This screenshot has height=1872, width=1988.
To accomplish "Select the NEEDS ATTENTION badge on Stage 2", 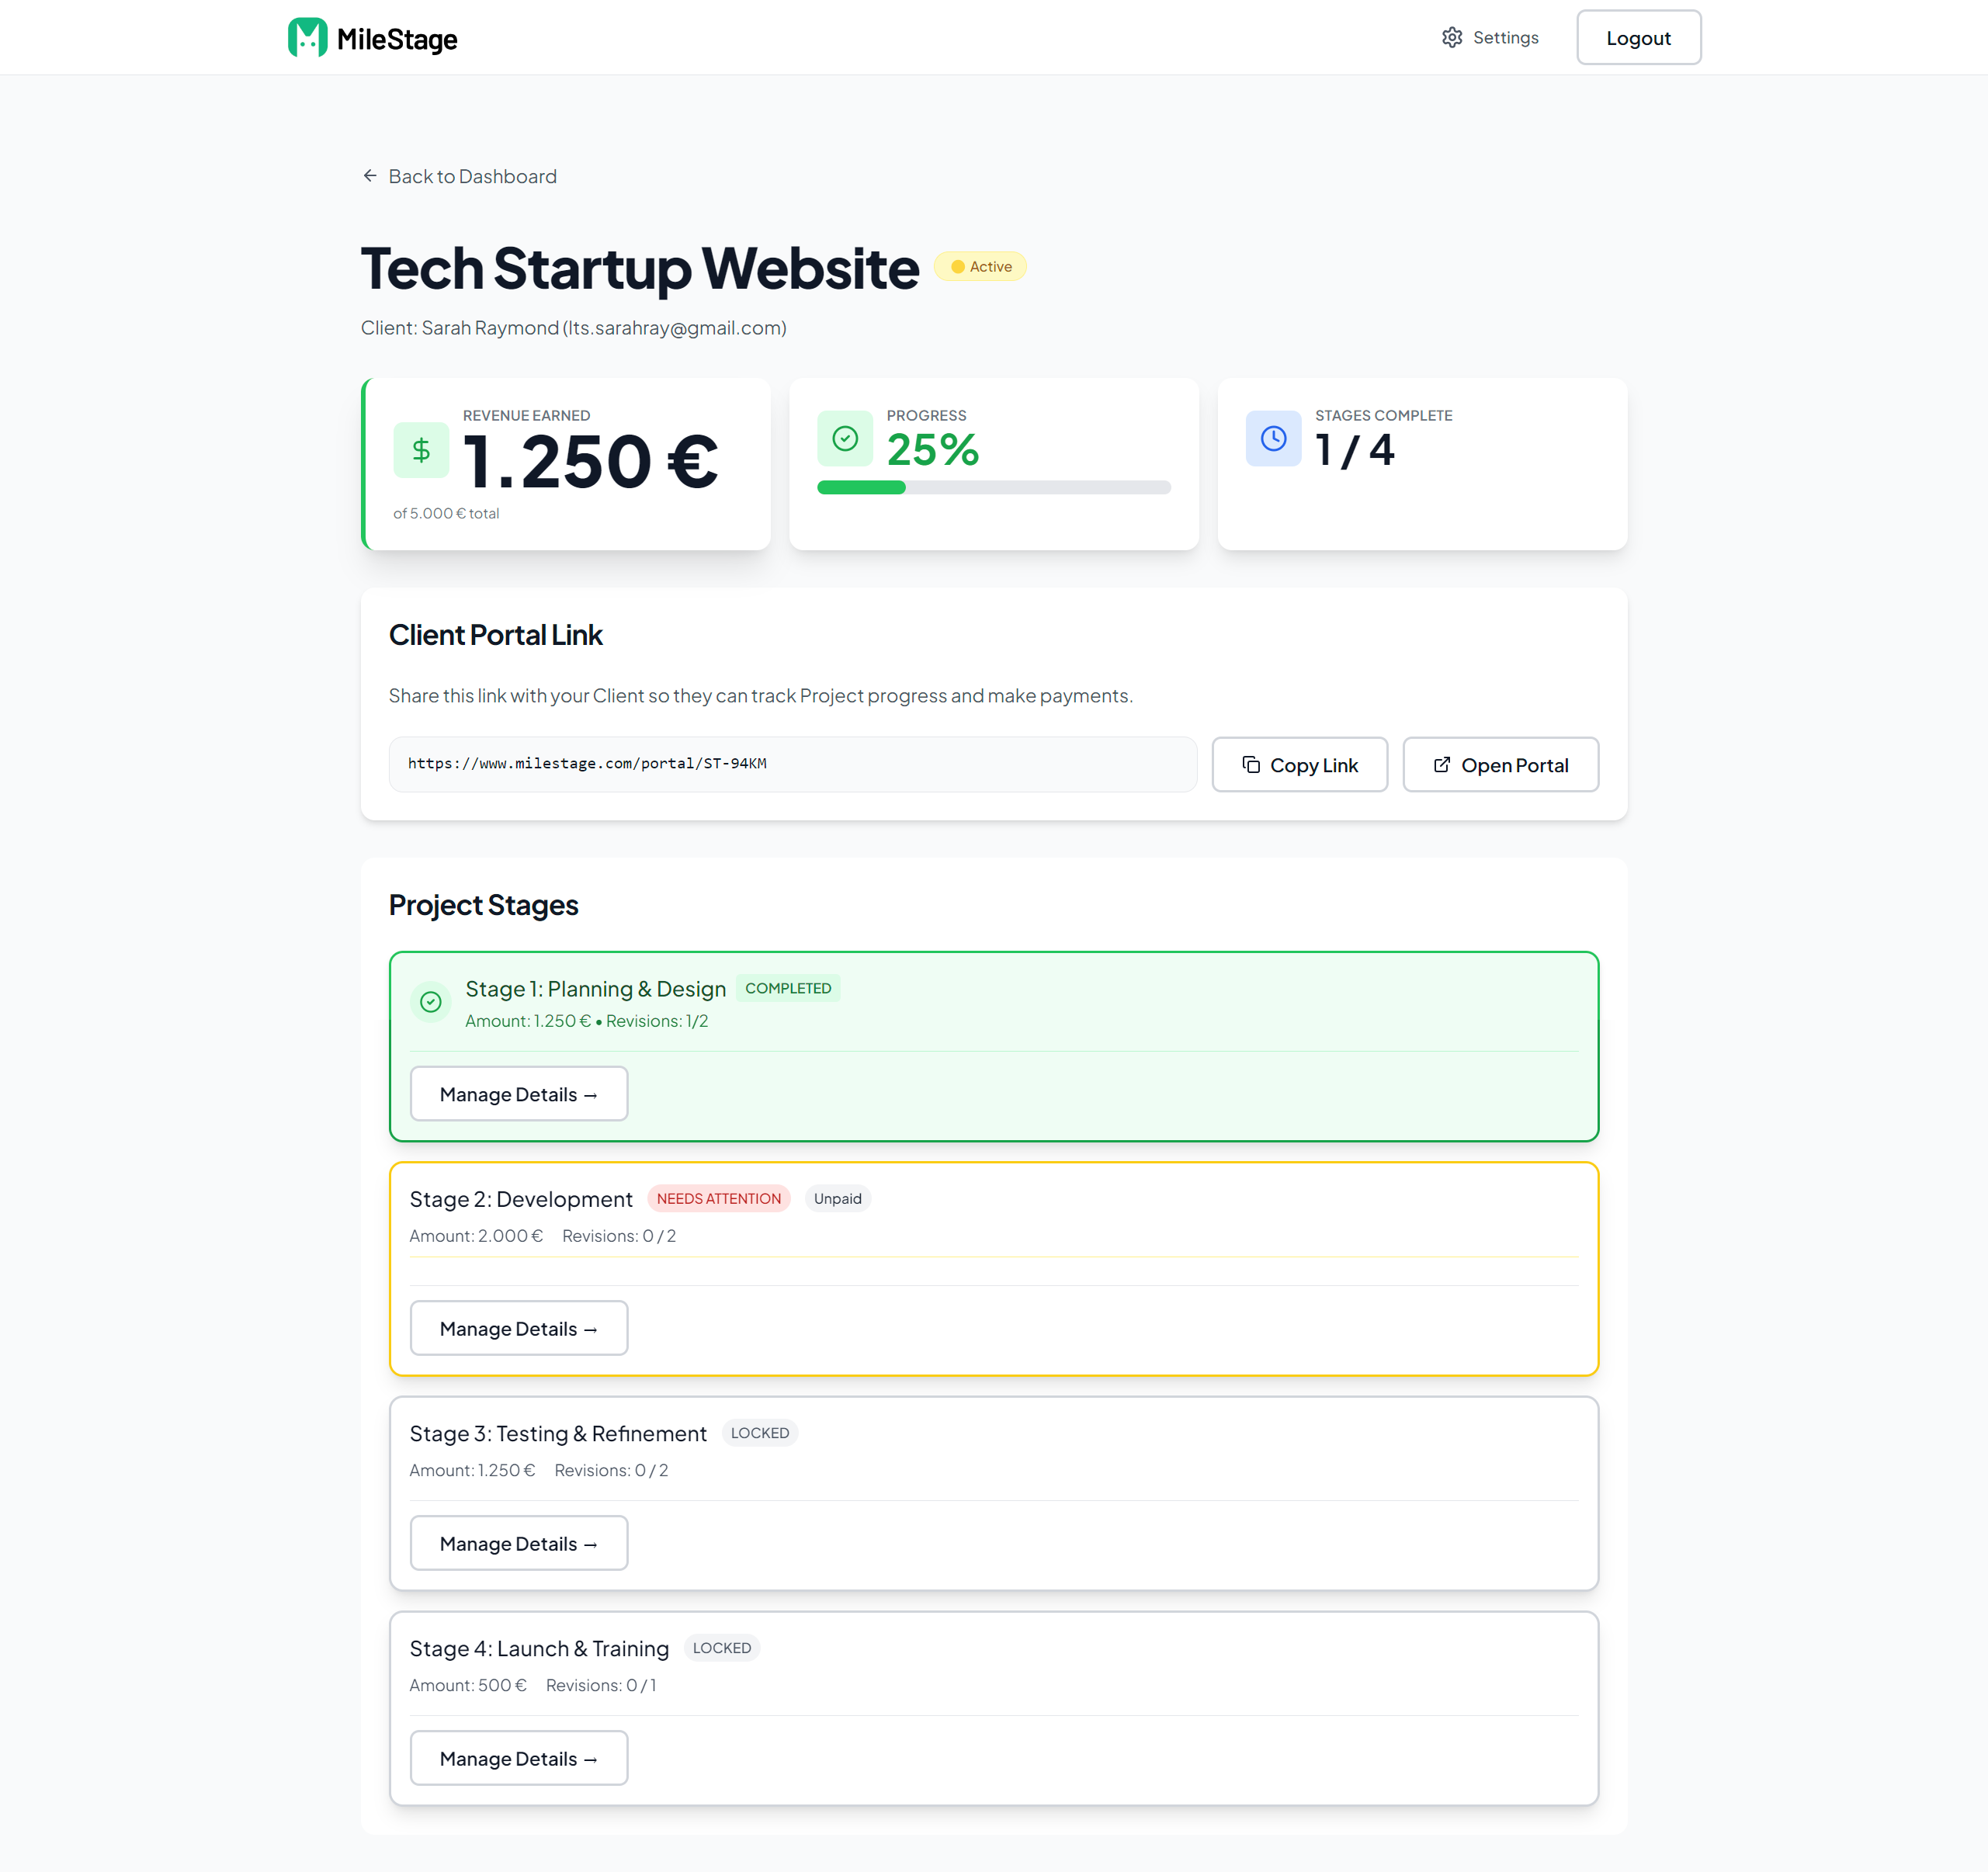I will tap(718, 1198).
